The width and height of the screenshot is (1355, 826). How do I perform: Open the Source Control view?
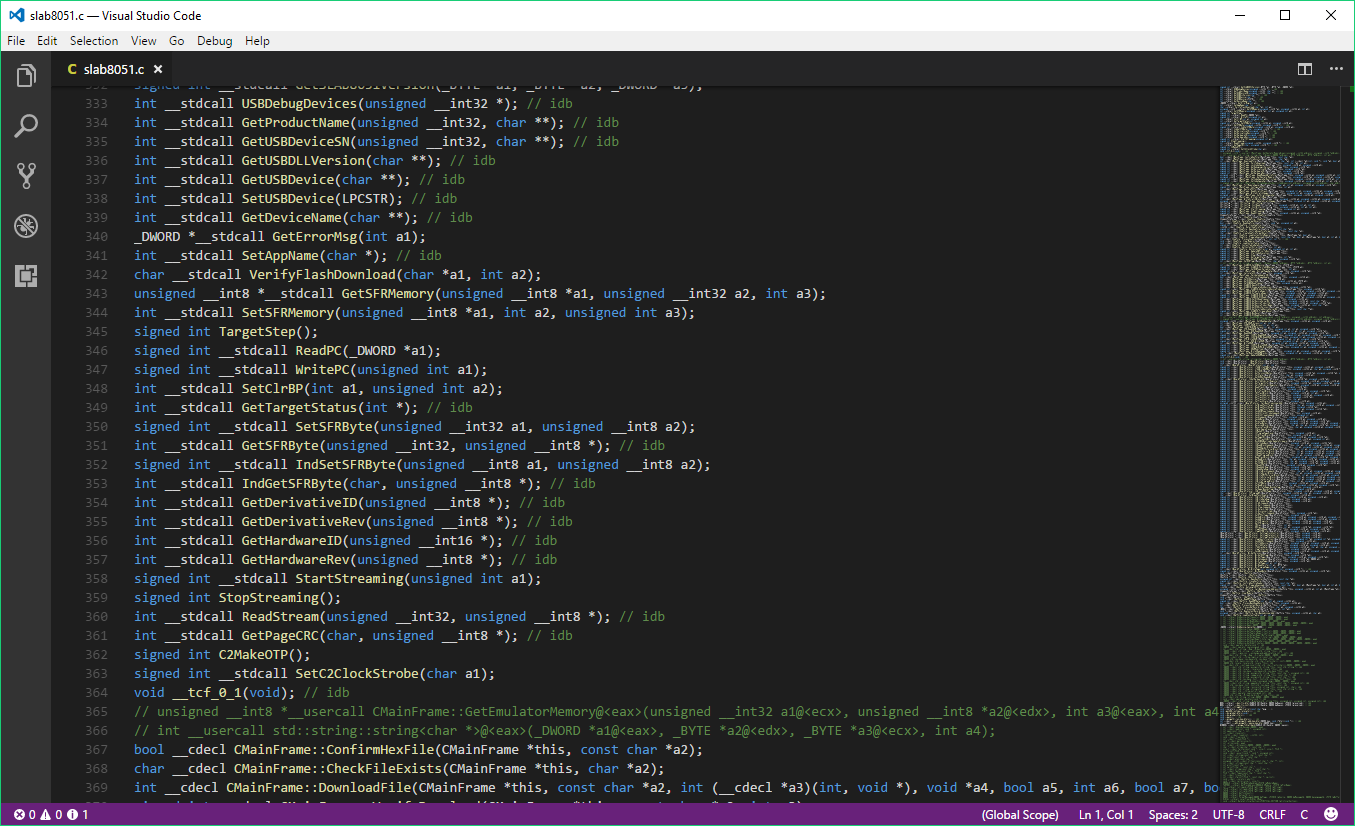tap(26, 176)
